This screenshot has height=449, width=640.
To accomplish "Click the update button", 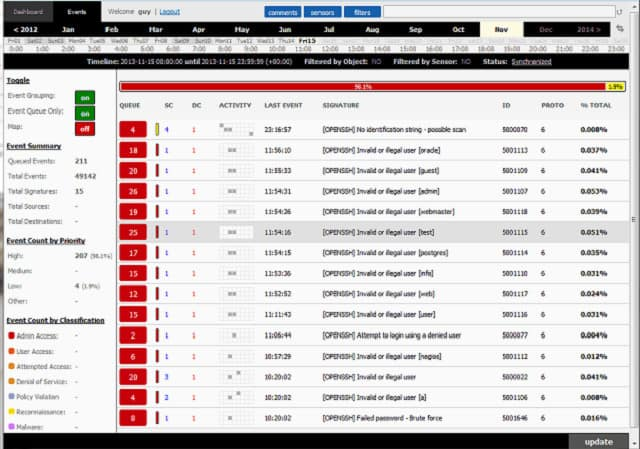I will click(x=598, y=442).
